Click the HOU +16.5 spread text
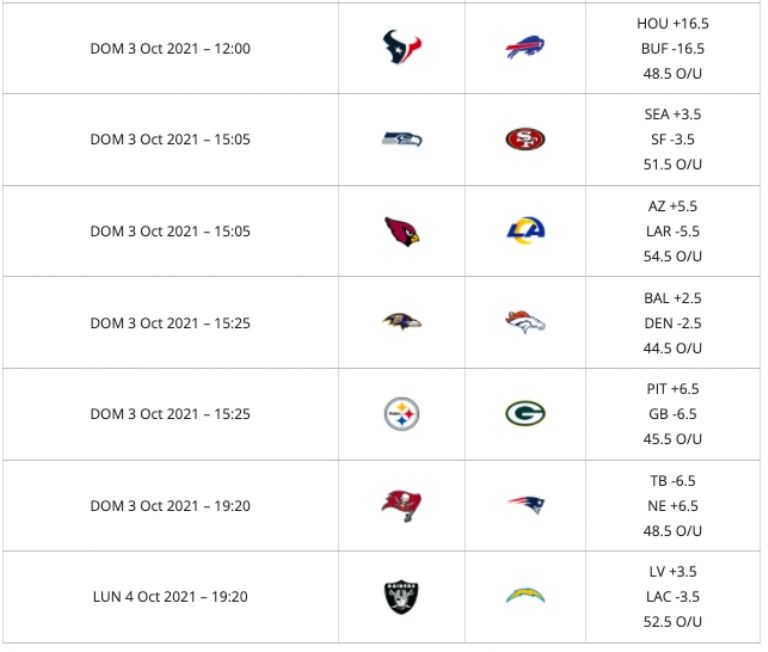Viewport: 768px width, 652px height. pos(672,23)
